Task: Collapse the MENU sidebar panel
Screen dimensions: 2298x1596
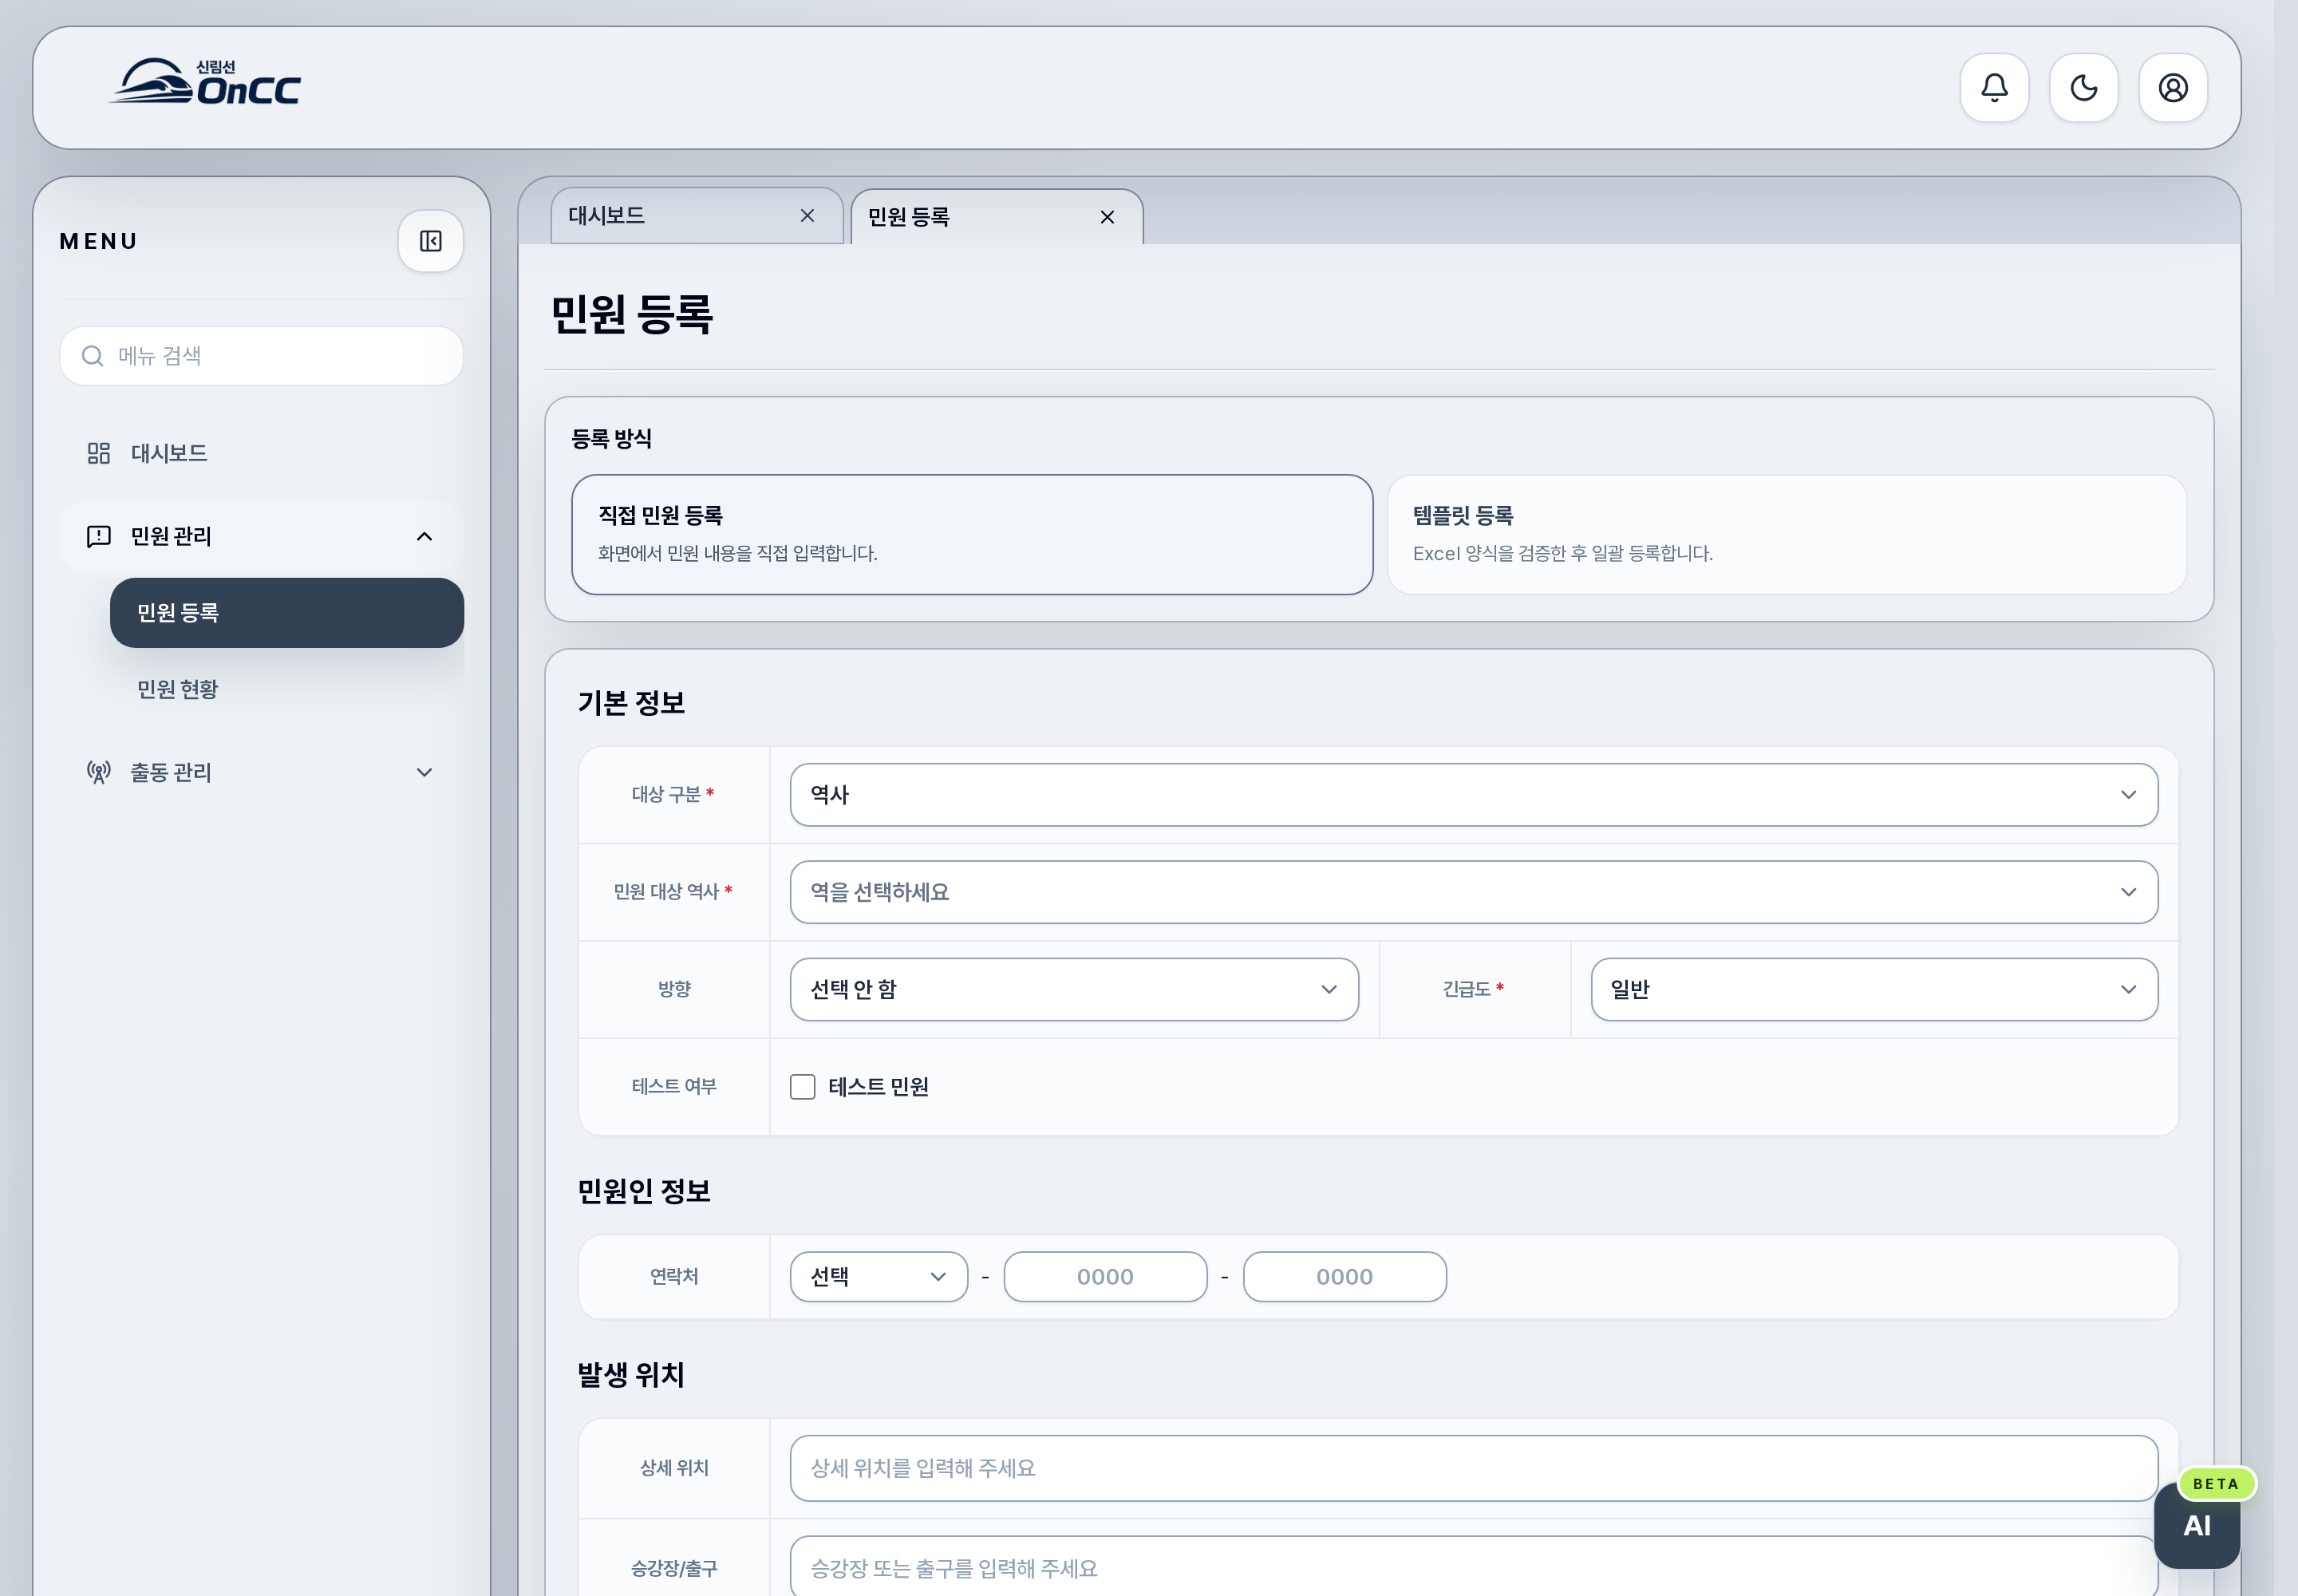Action: [x=430, y=241]
